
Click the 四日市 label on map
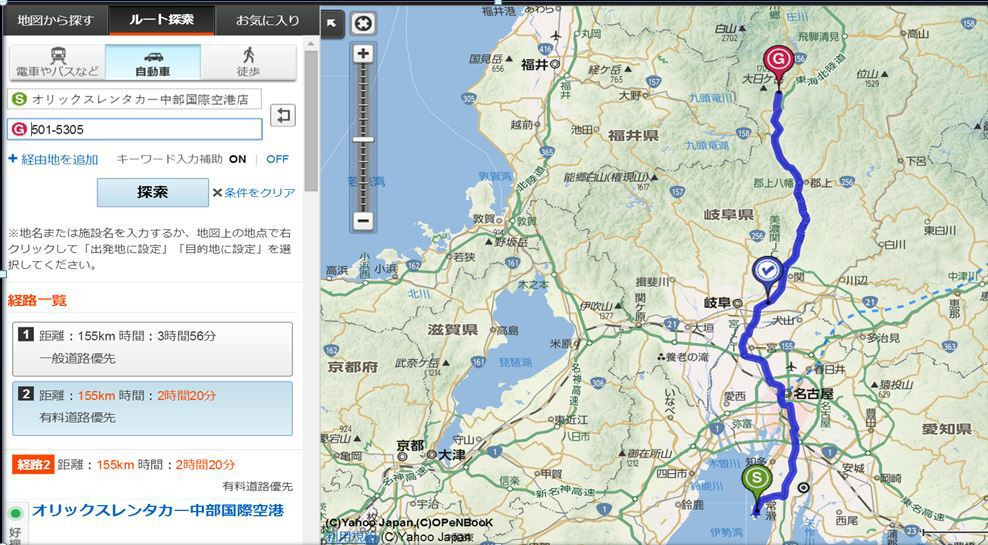pos(672,471)
